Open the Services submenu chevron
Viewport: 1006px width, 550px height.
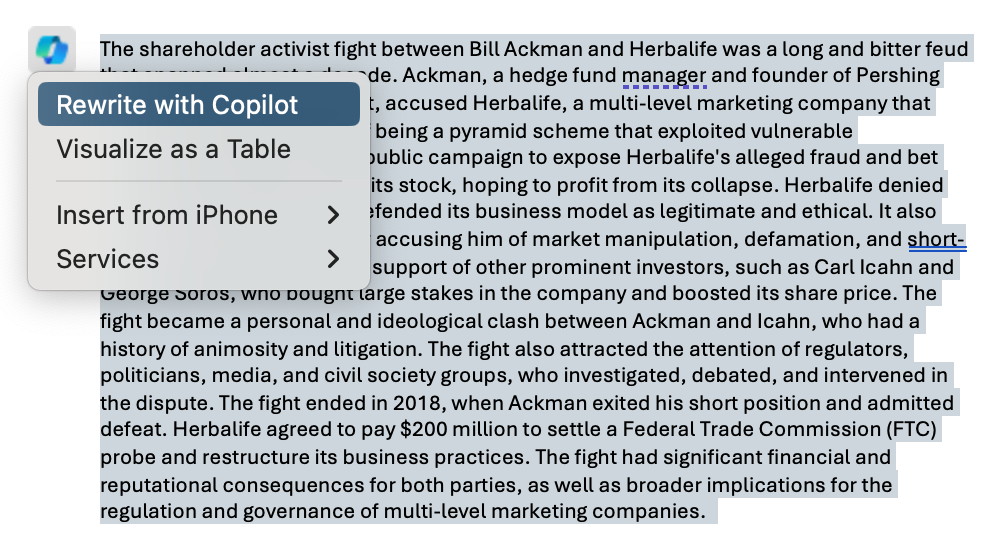pos(333,259)
